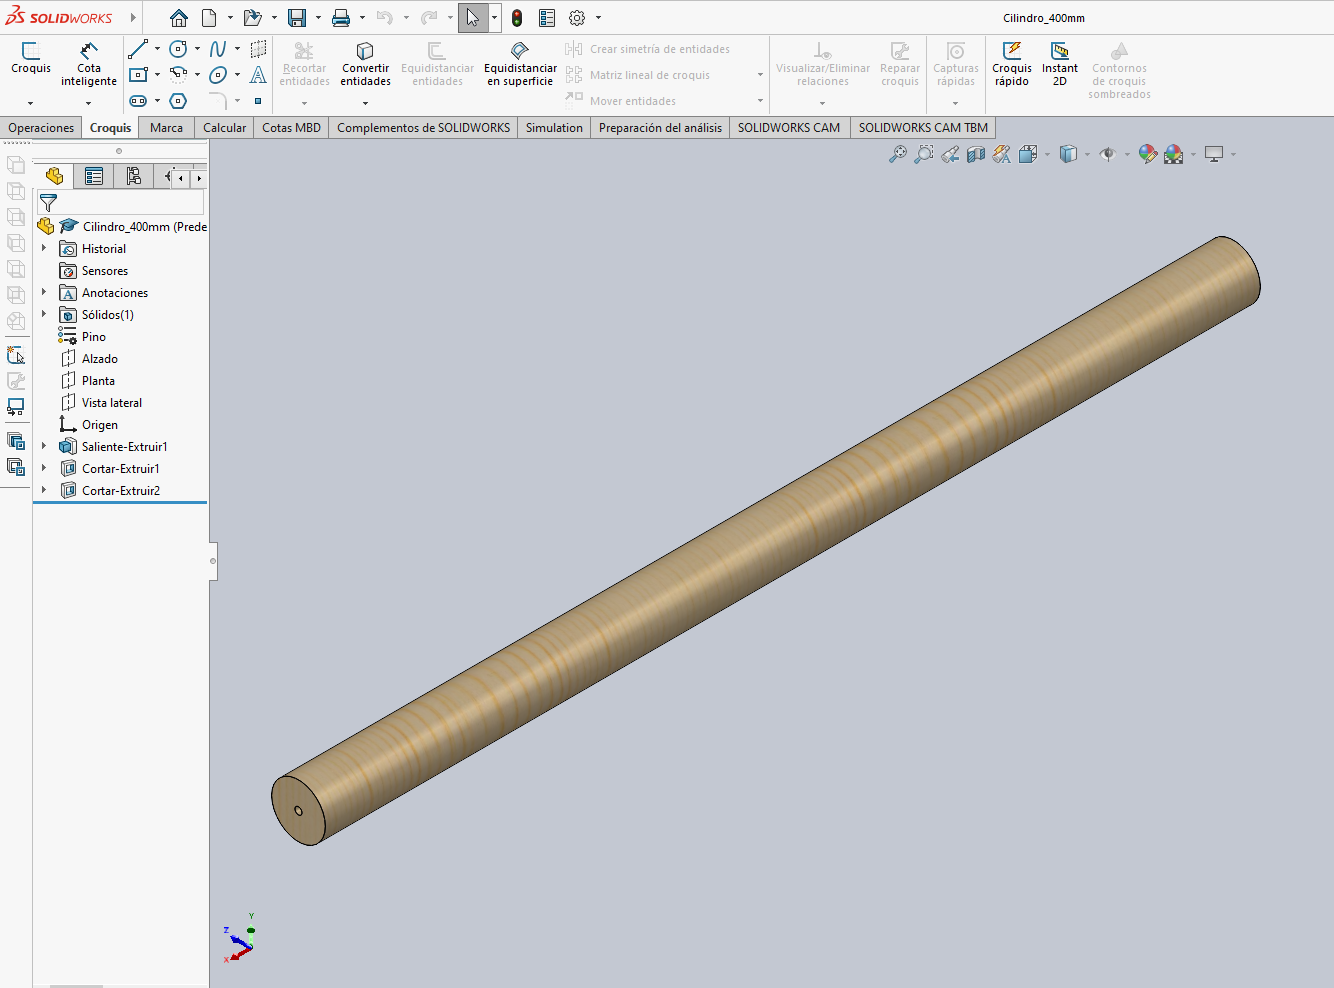This screenshot has height=988, width=1334.
Task: Select the Circle sketch tool
Action: (x=178, y=49)
